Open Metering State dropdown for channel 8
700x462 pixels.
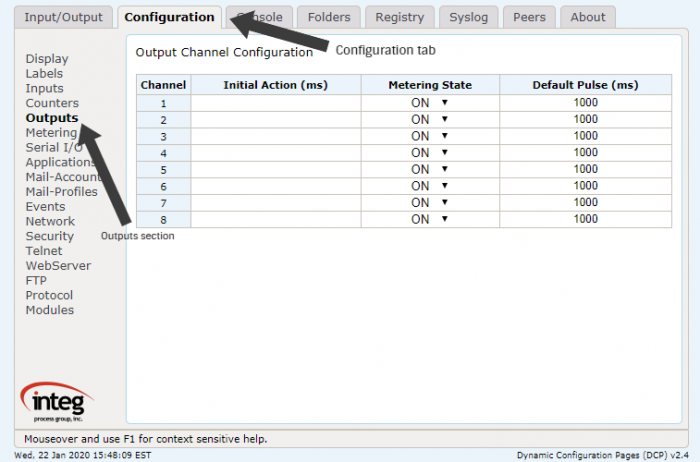[x=429, y=220]
